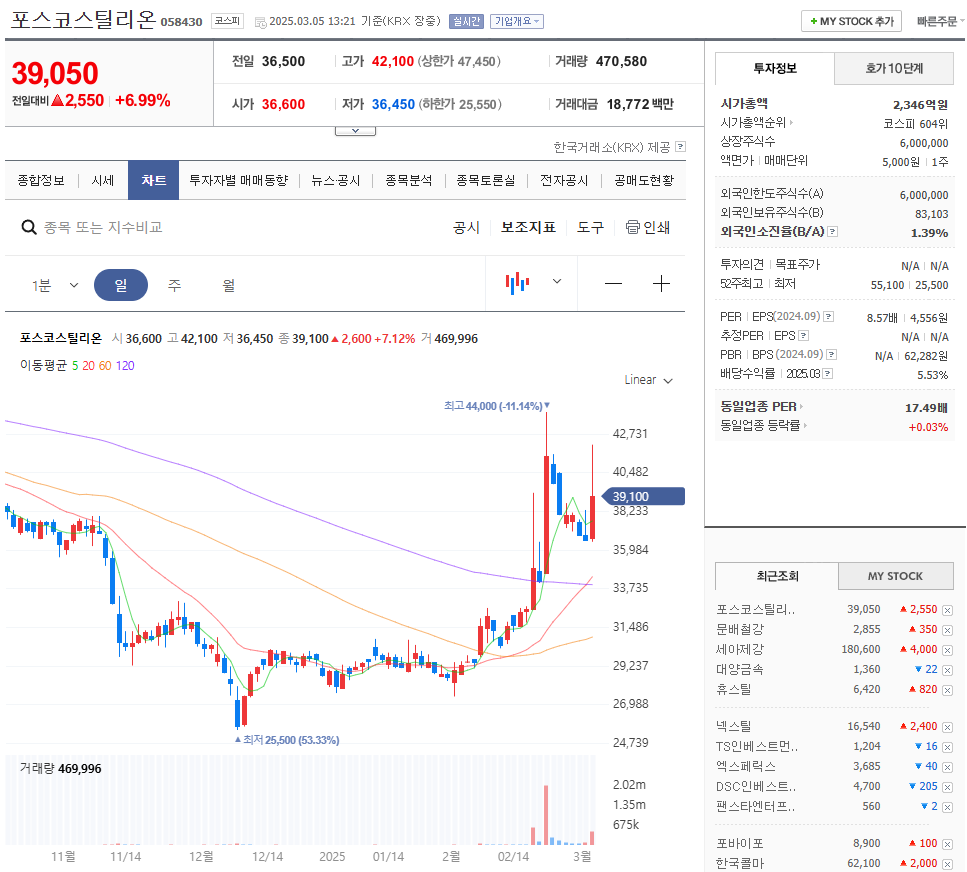Open 문배철강 in the recent list
The height and width of the screenshot is (872, 967).
[740, 630]
